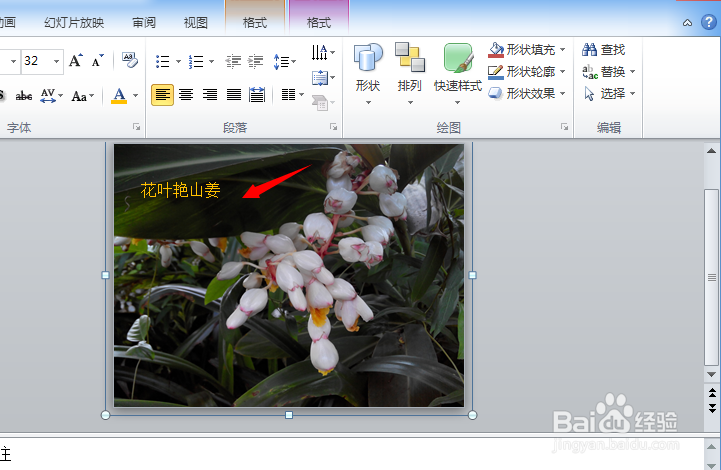The image size is (721, 470).
Task: Open the line spacing options
Action: [x=285, y=61]
